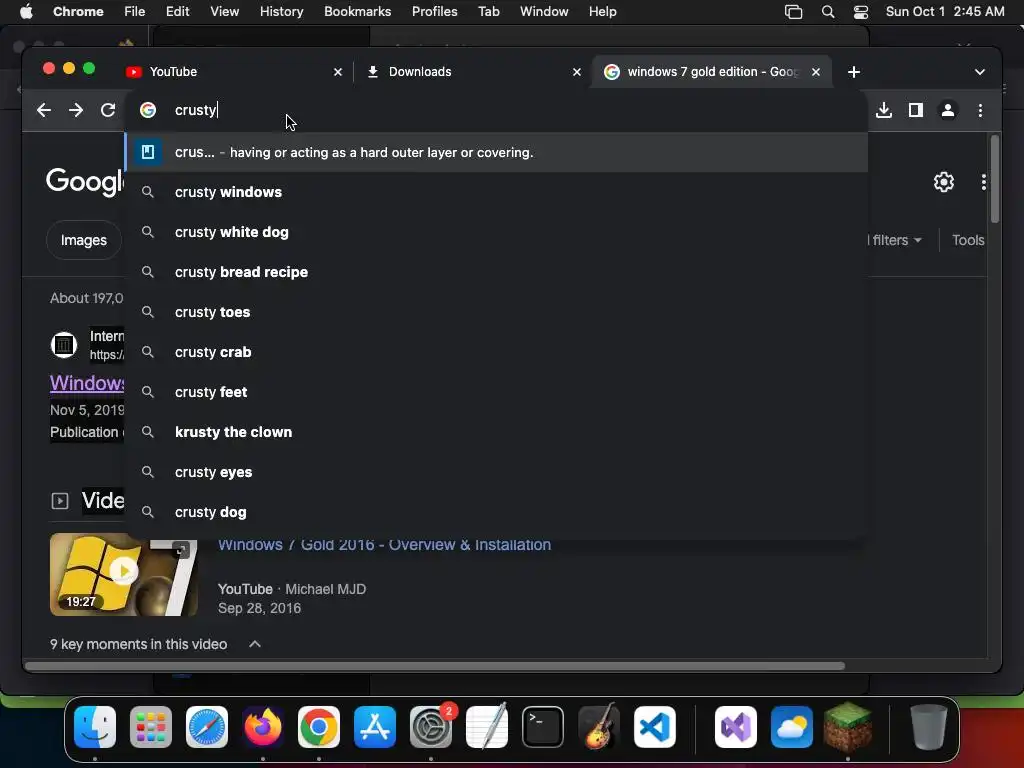1024x768 pixels.
Task: Open Google page three-dot menu right of the settings gear
Action: (x=984, y=182)
